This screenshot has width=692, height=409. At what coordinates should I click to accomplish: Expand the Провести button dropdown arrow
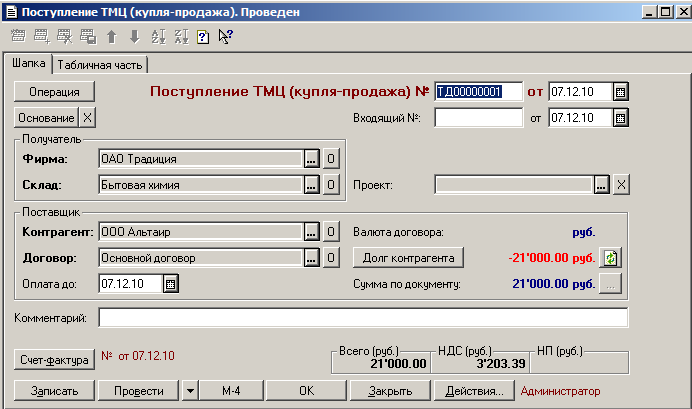point(190,390)
